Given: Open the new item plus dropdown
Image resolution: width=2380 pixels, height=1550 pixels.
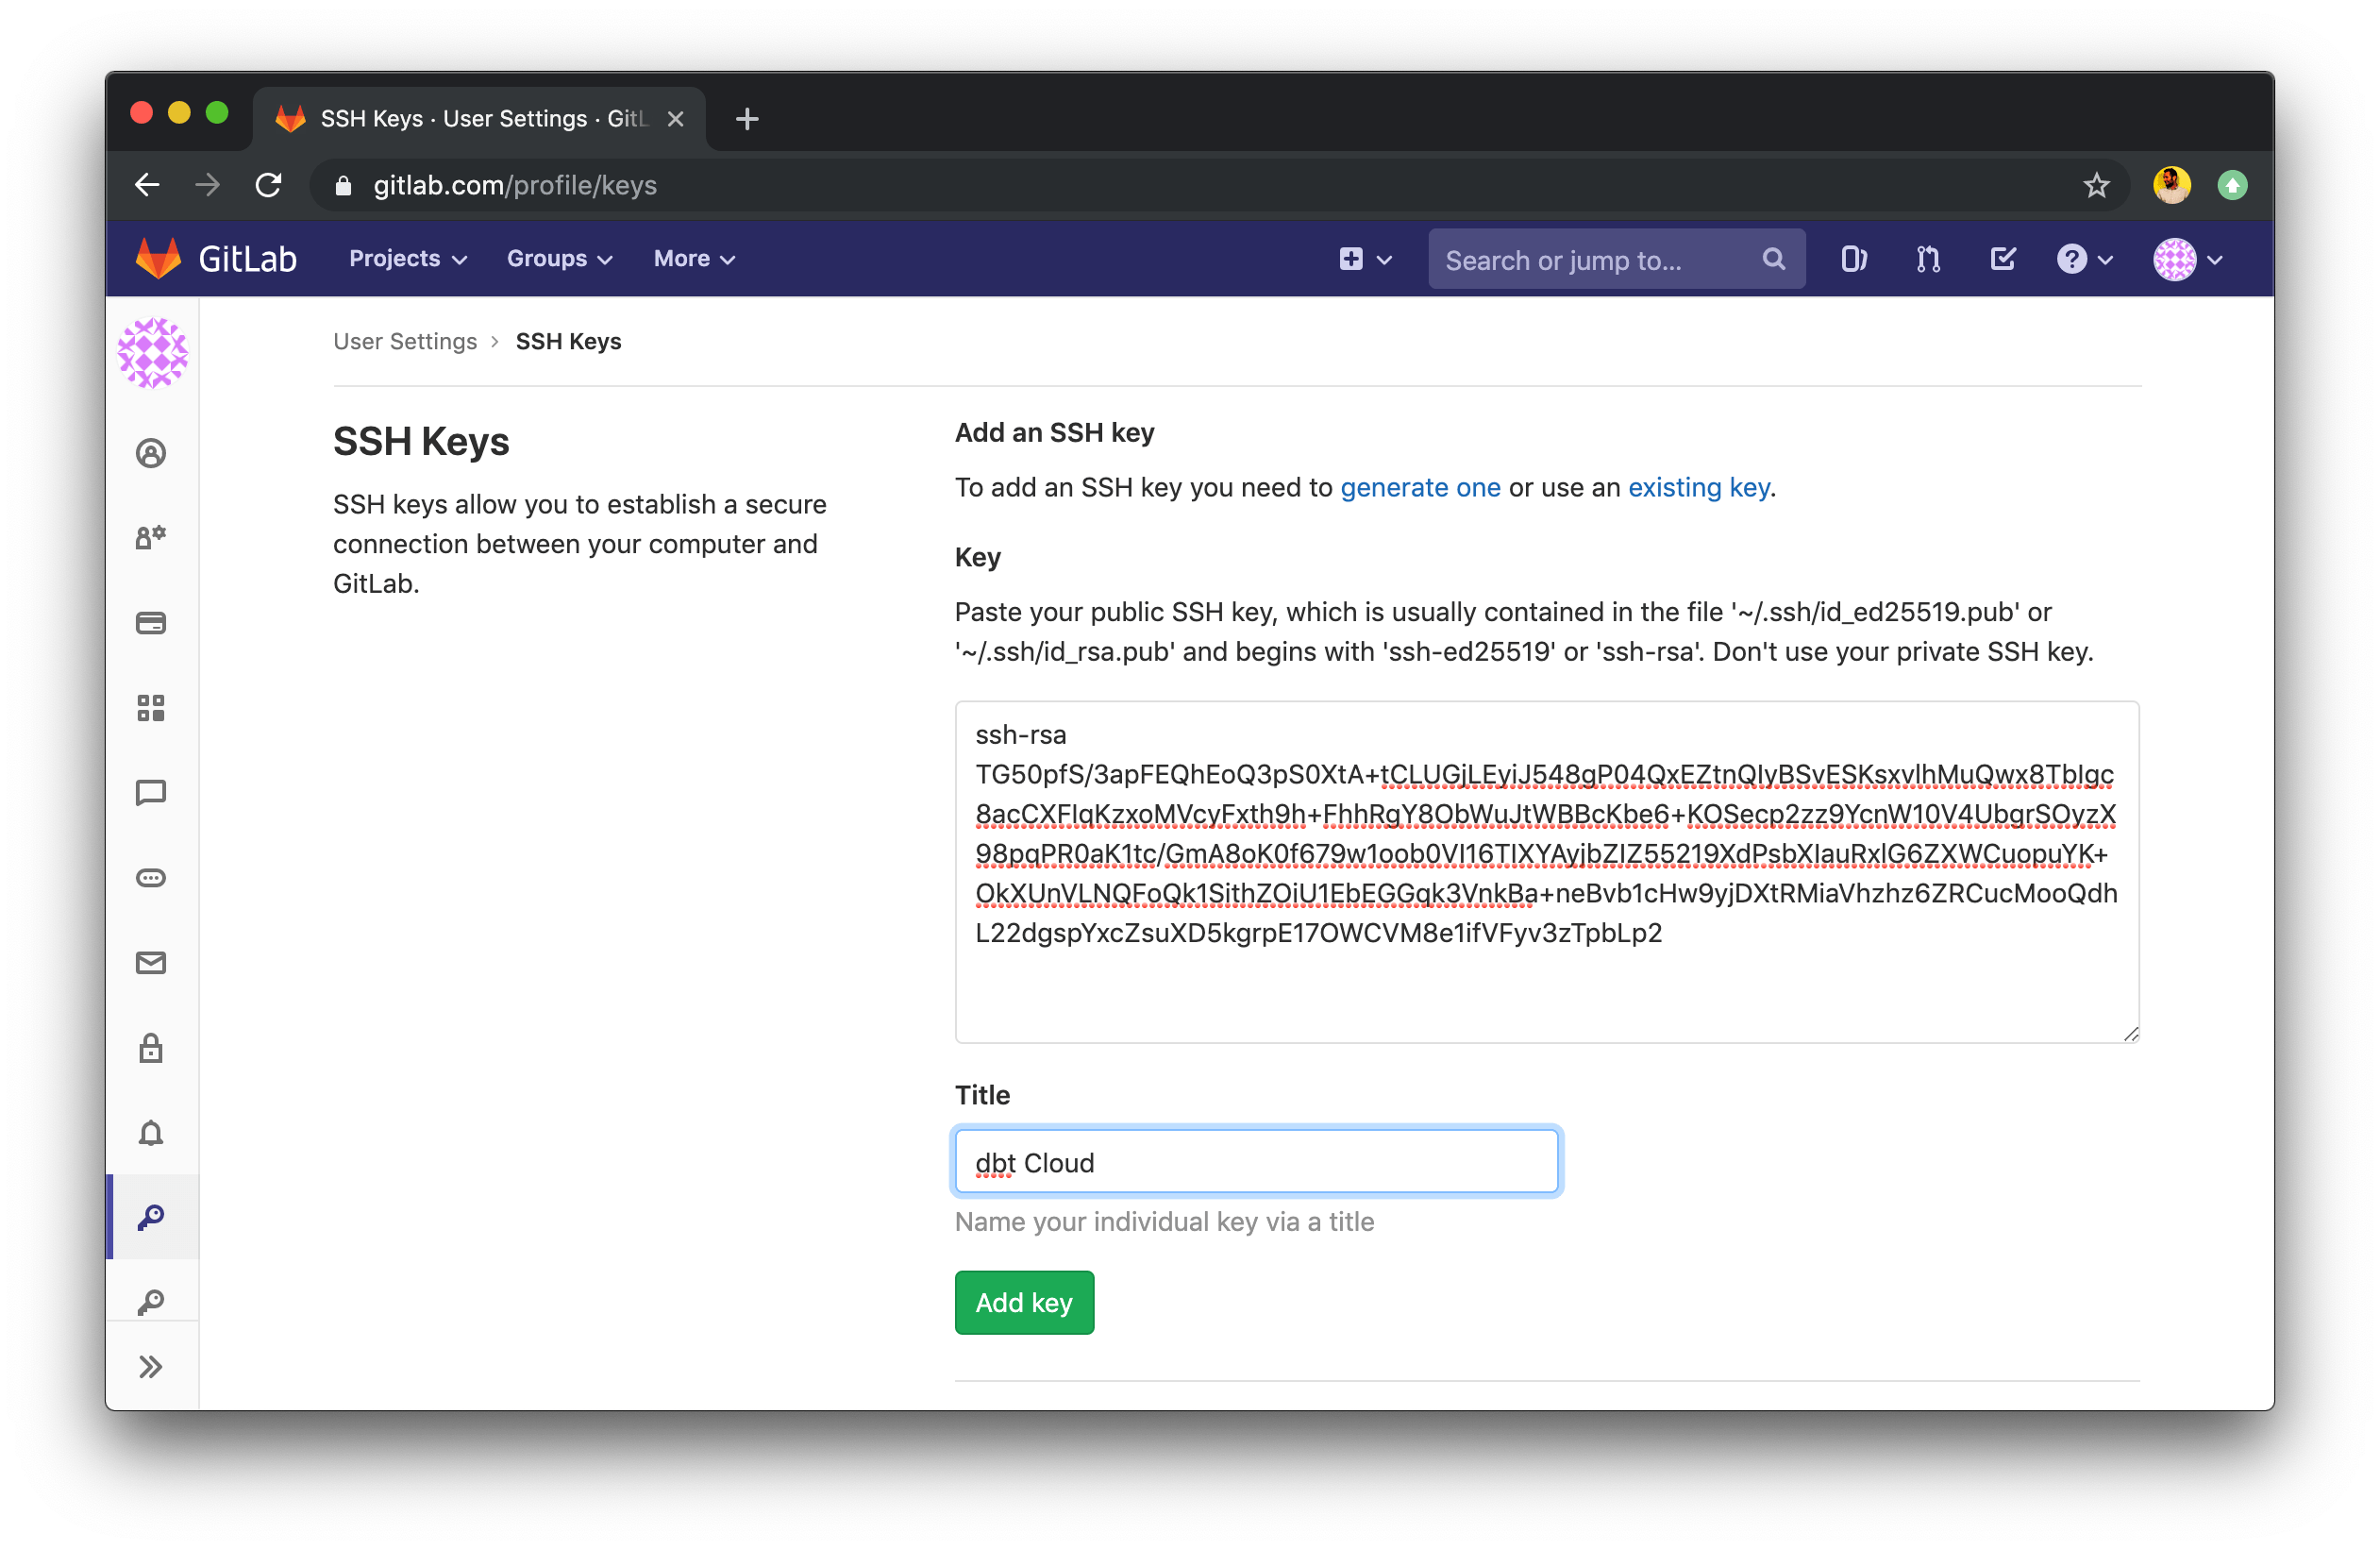Looking at the screenshot, I should click(1363, 258).
